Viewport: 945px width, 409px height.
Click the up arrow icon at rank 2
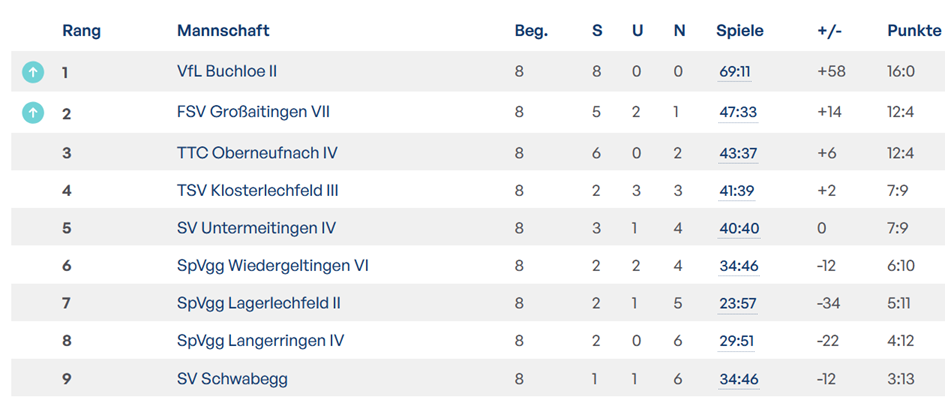[33, 113]
